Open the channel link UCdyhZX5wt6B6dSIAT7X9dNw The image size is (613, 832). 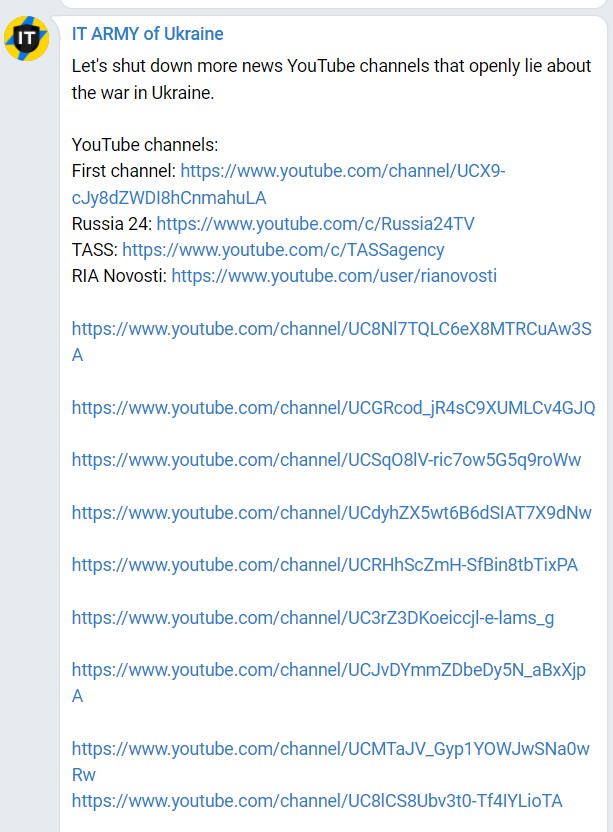331,513
